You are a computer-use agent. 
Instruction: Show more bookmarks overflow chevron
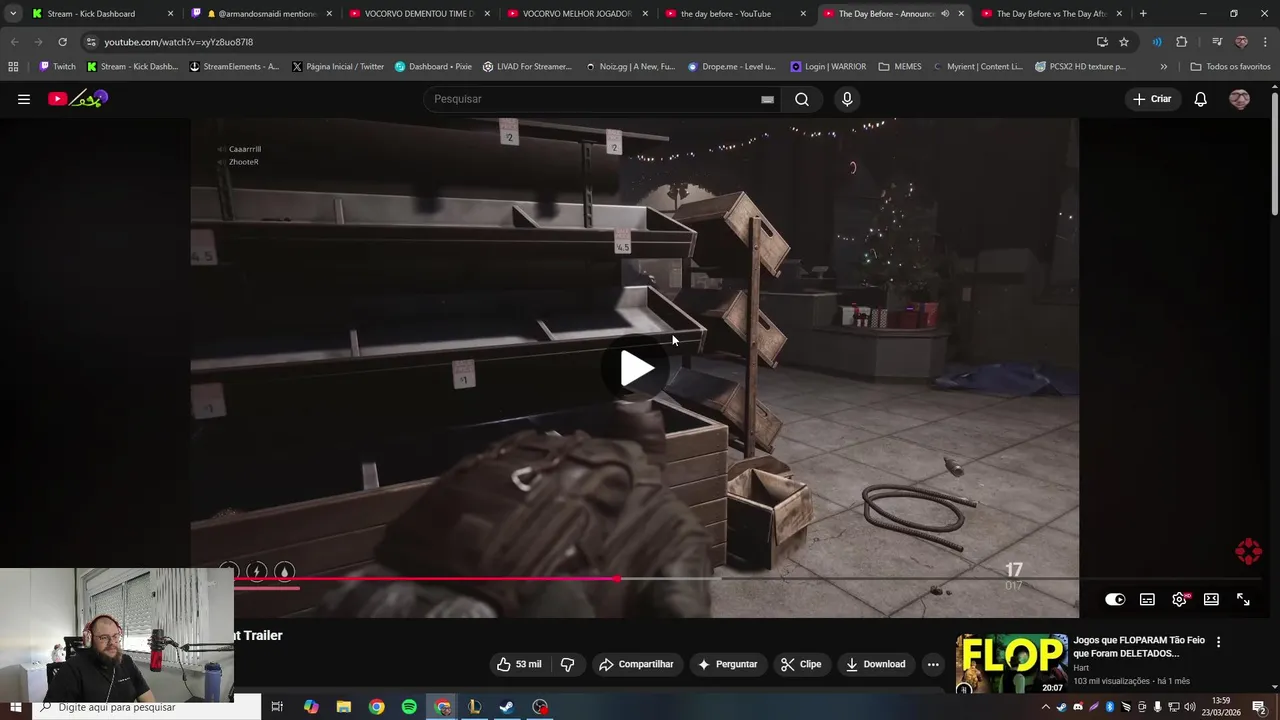(x=1163, y=67)
